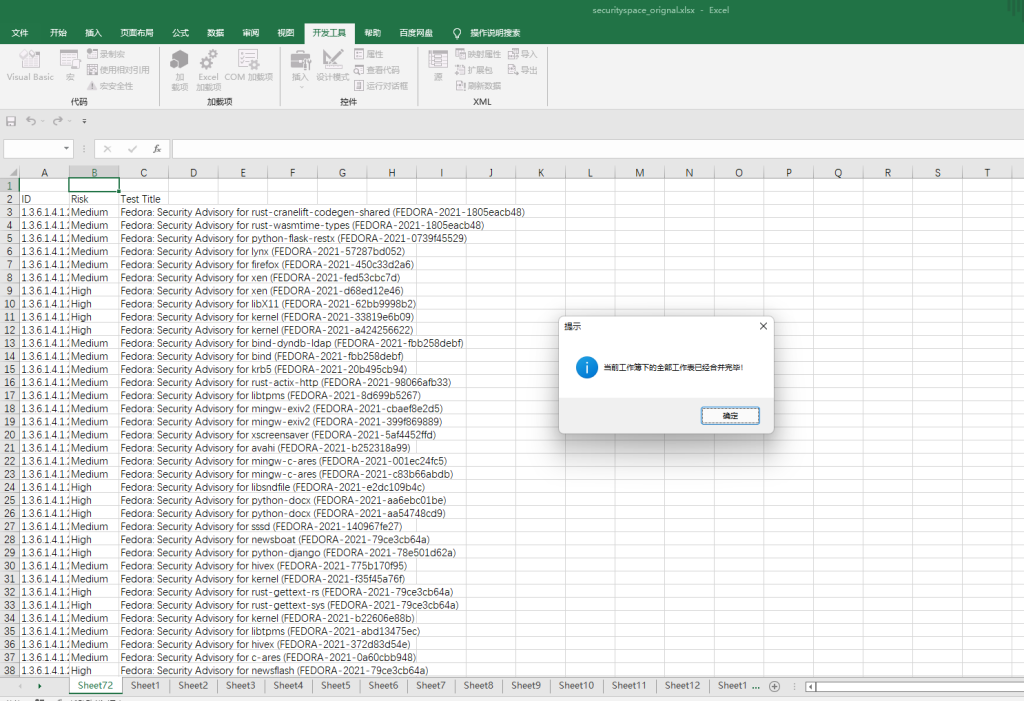1024x701 pixels.
Task: Switch to the 公式 ribbon tab
Action: (x=180, y=33)
